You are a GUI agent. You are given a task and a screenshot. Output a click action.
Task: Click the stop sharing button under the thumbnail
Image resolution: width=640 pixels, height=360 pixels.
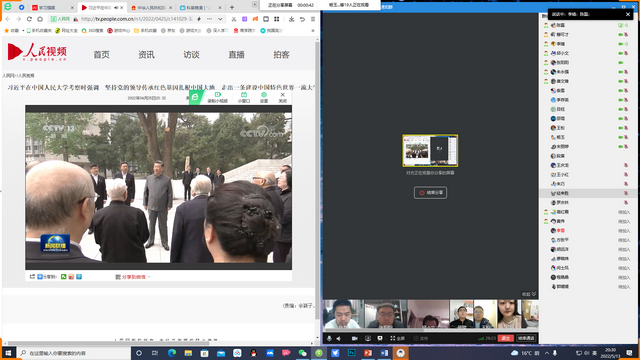point(430,193)
